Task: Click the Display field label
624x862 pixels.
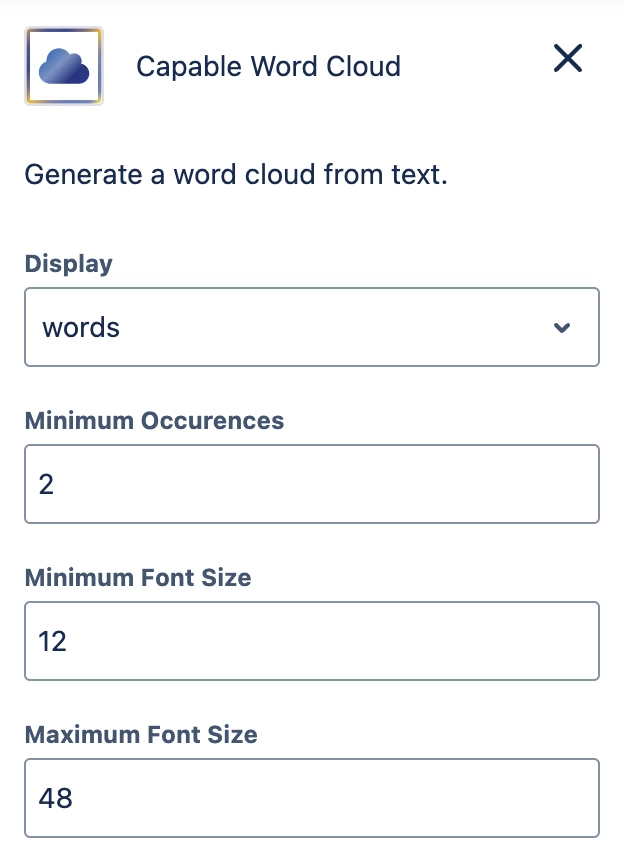Action: [68, 264]
